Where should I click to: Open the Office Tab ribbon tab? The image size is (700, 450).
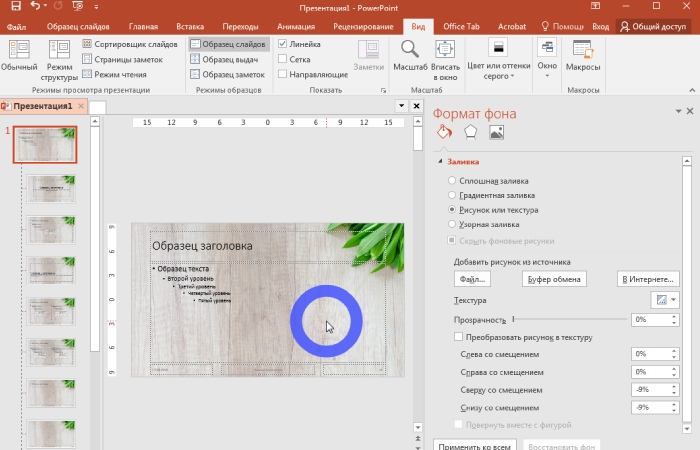[x=461, y=26]
